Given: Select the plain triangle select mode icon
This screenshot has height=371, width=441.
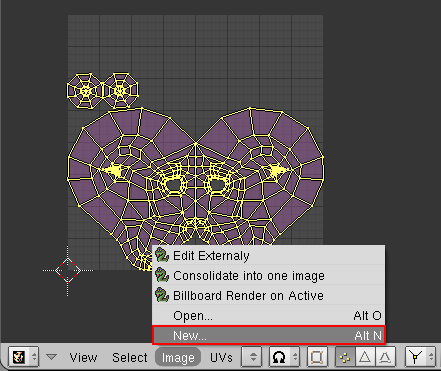Looking at the screenshot, I should tap(365, 357).
